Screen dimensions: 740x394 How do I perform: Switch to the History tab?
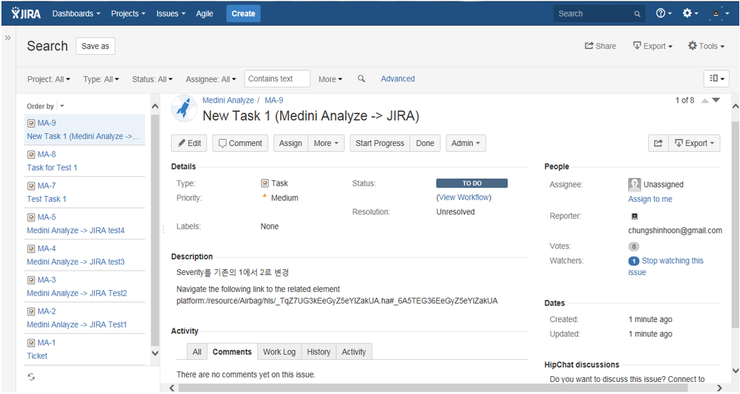[x=319, y=352]
